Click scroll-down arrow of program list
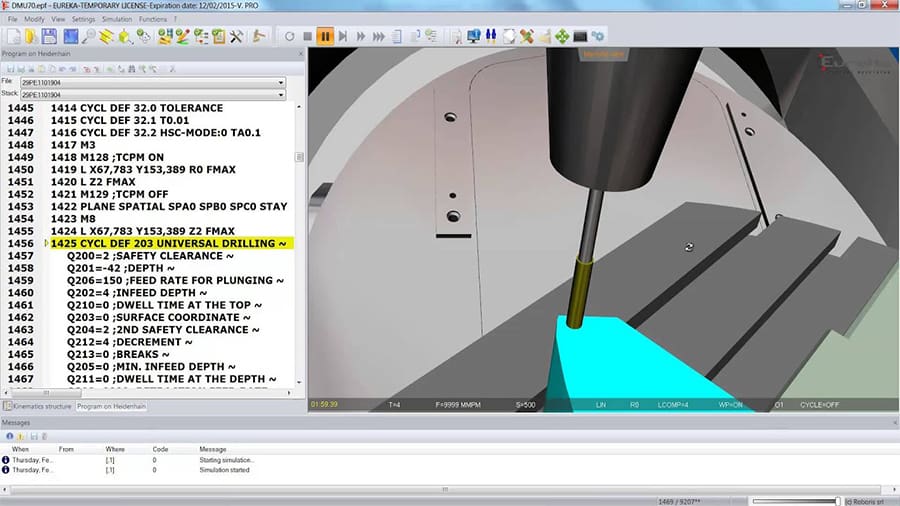Viewport: 900px width, 506px height. (299, 382)
